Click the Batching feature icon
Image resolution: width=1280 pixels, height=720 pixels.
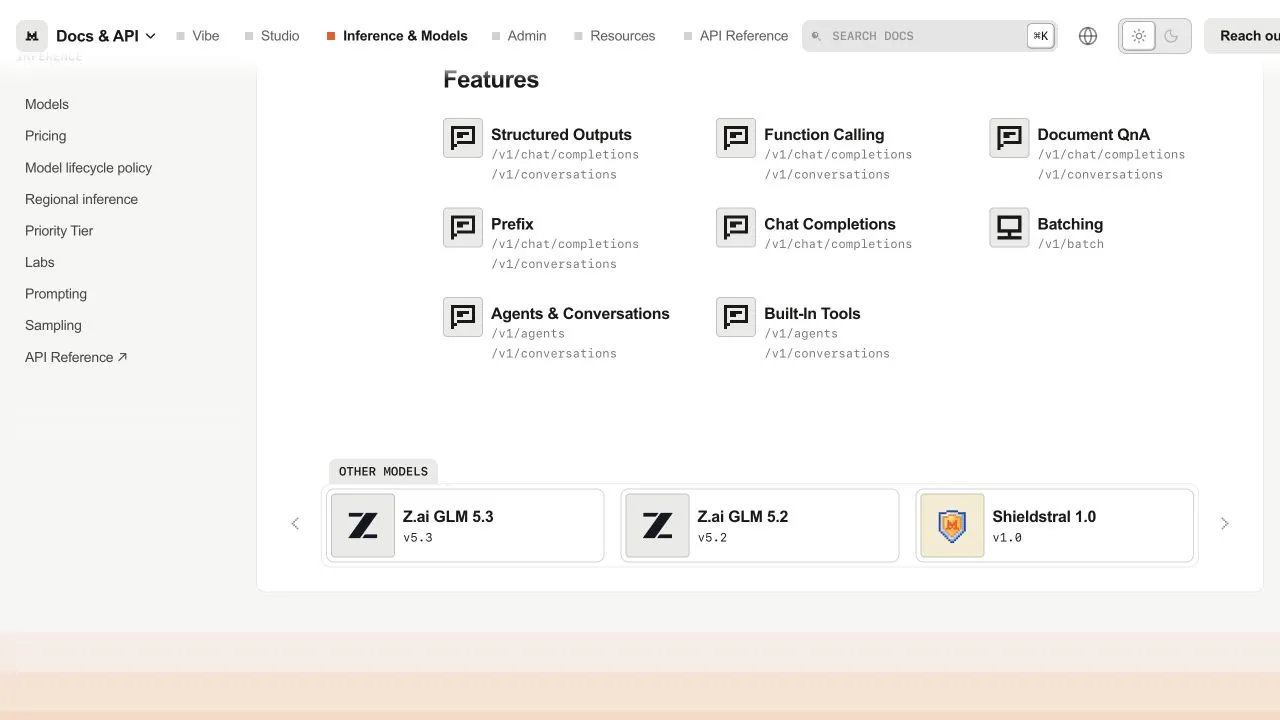(1009, 228)
